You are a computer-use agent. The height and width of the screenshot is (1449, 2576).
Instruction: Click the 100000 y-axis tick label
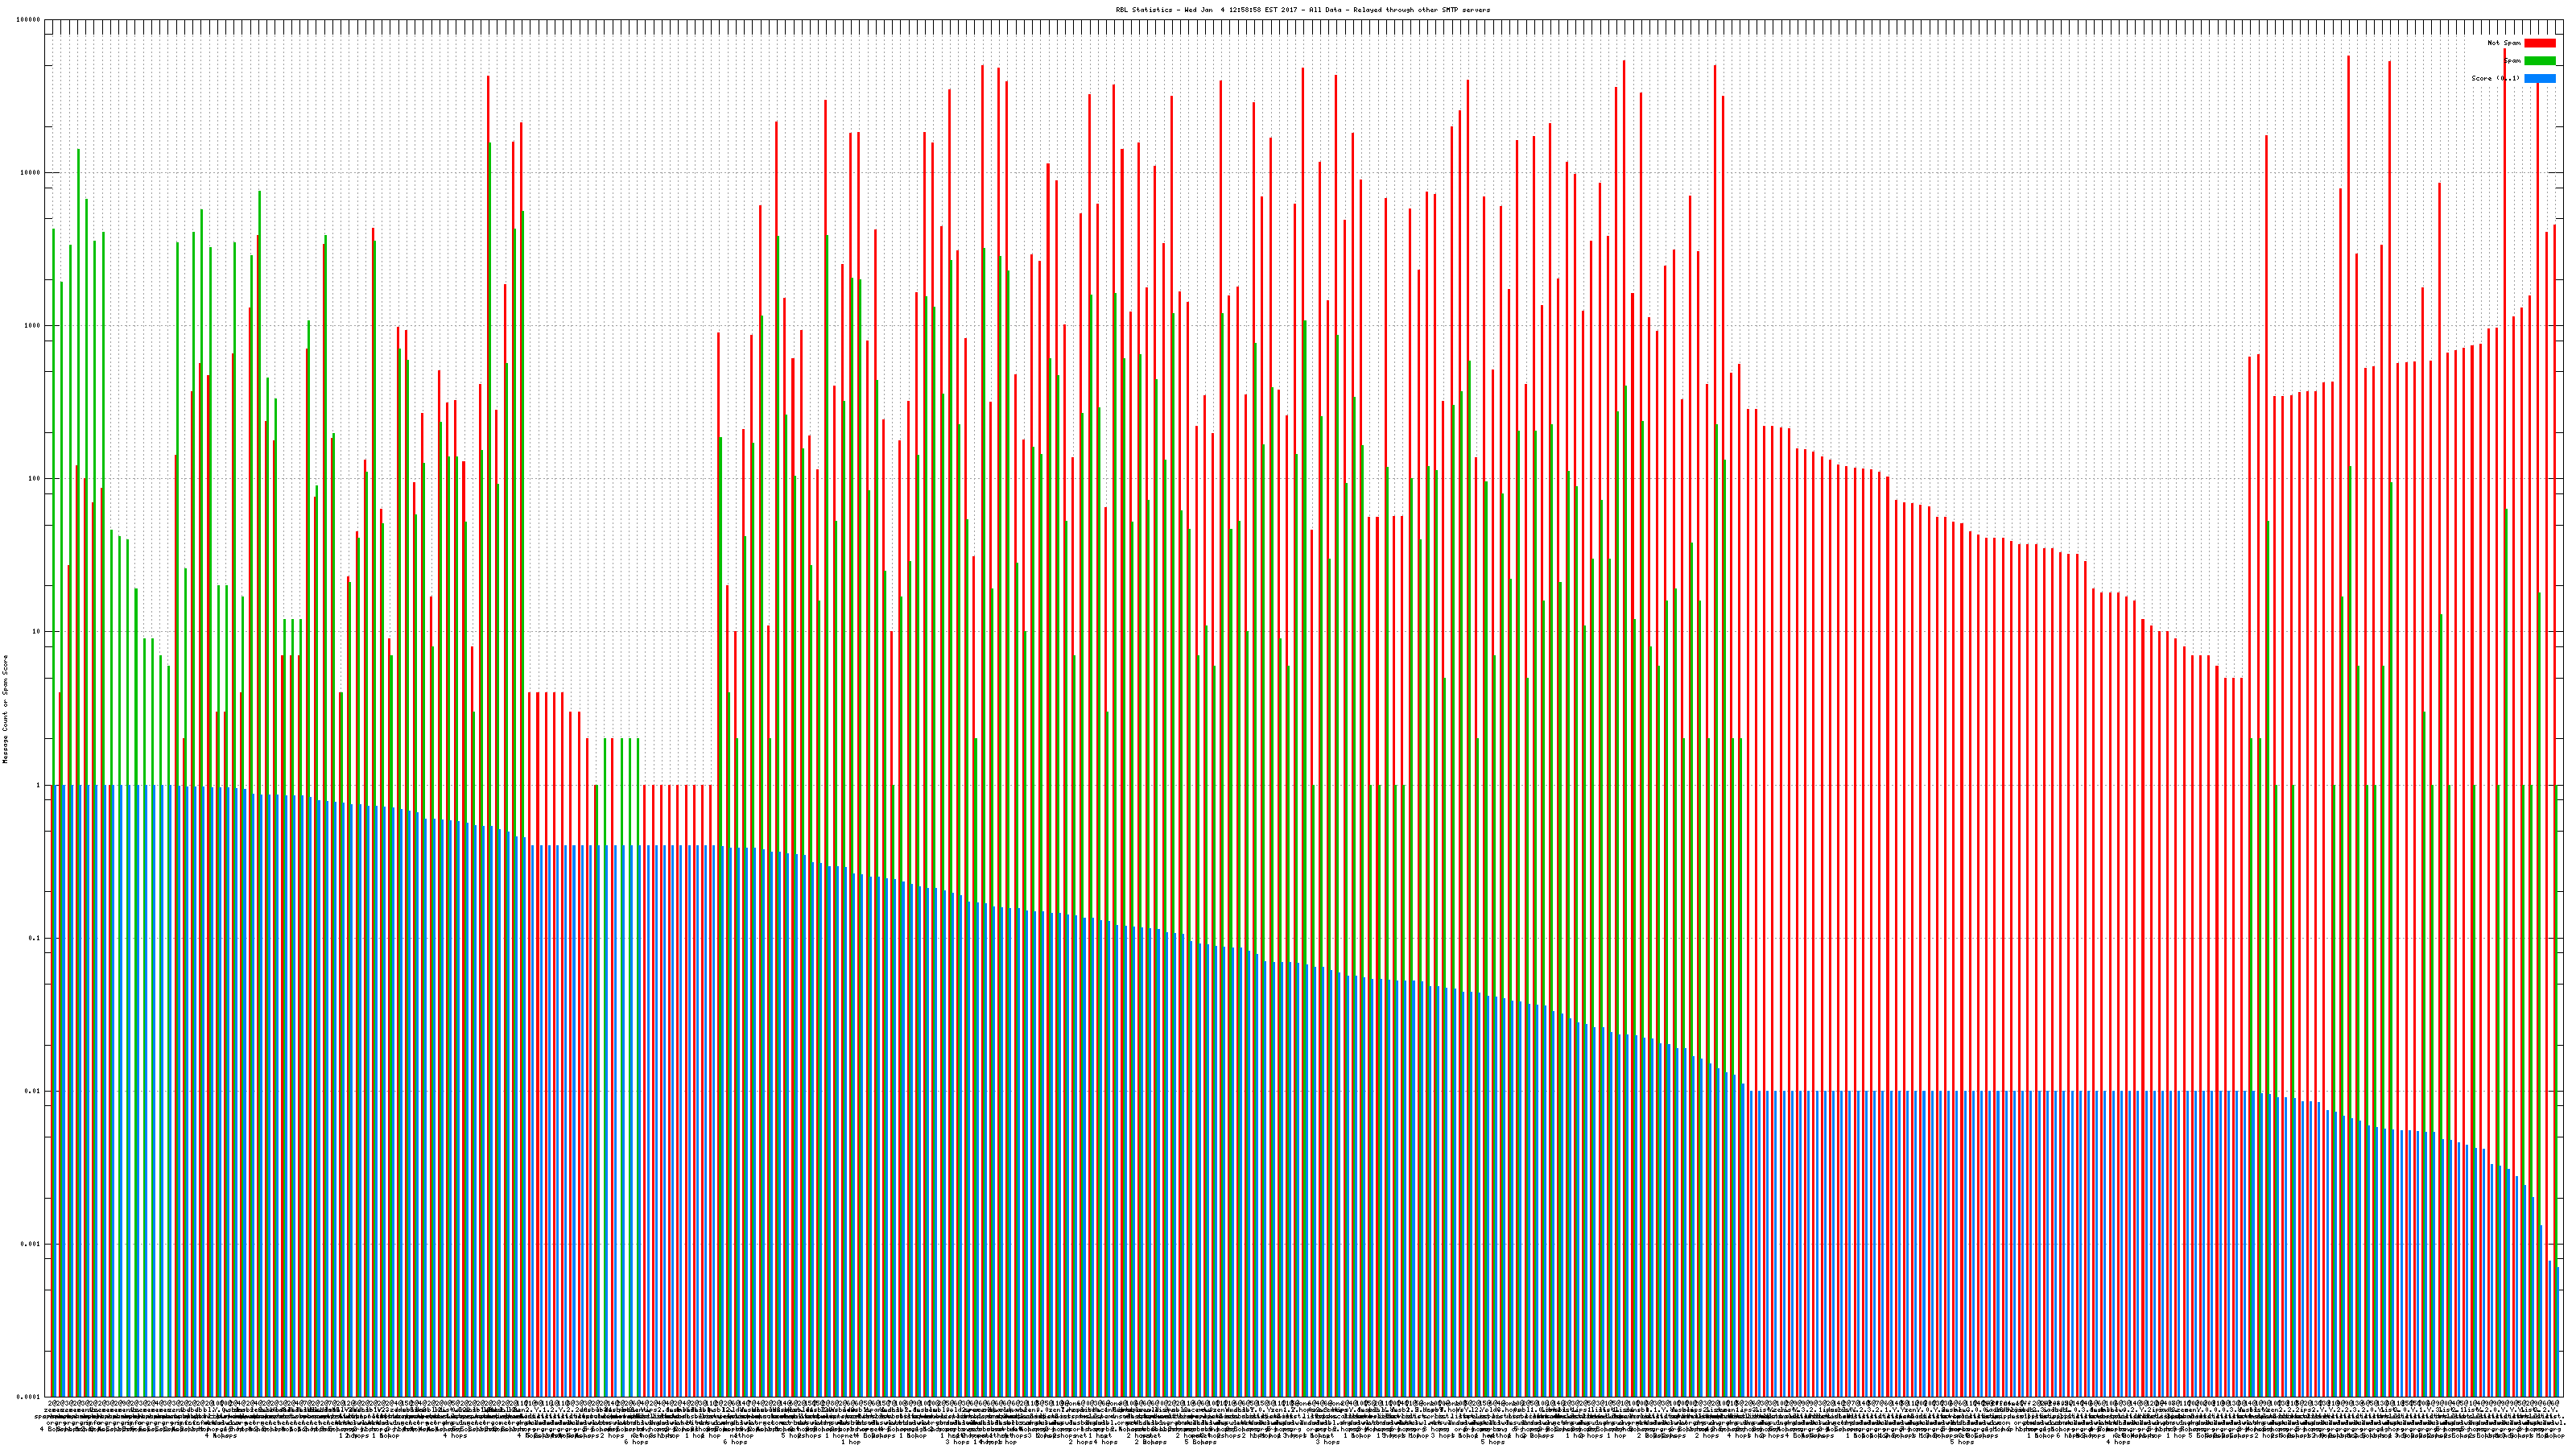pos(30,20)
